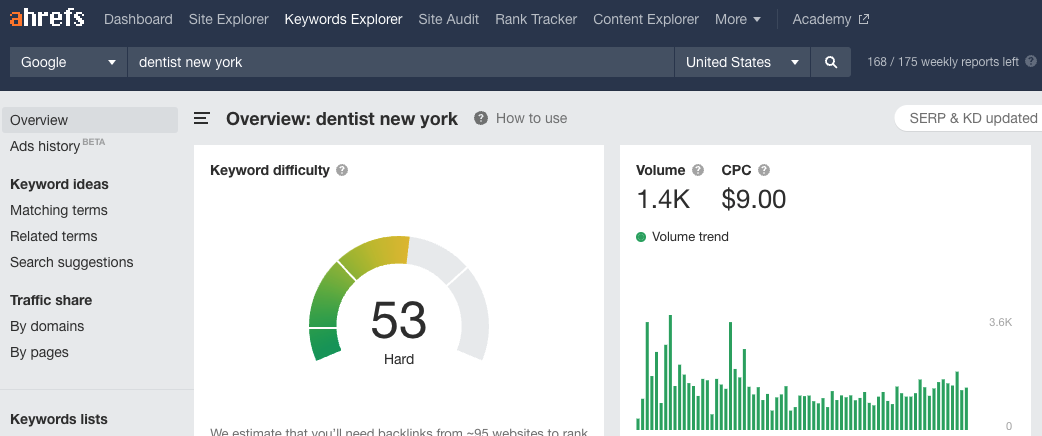Open Search suggestions
The image size is (1042, 436).
tap(72, 262)
